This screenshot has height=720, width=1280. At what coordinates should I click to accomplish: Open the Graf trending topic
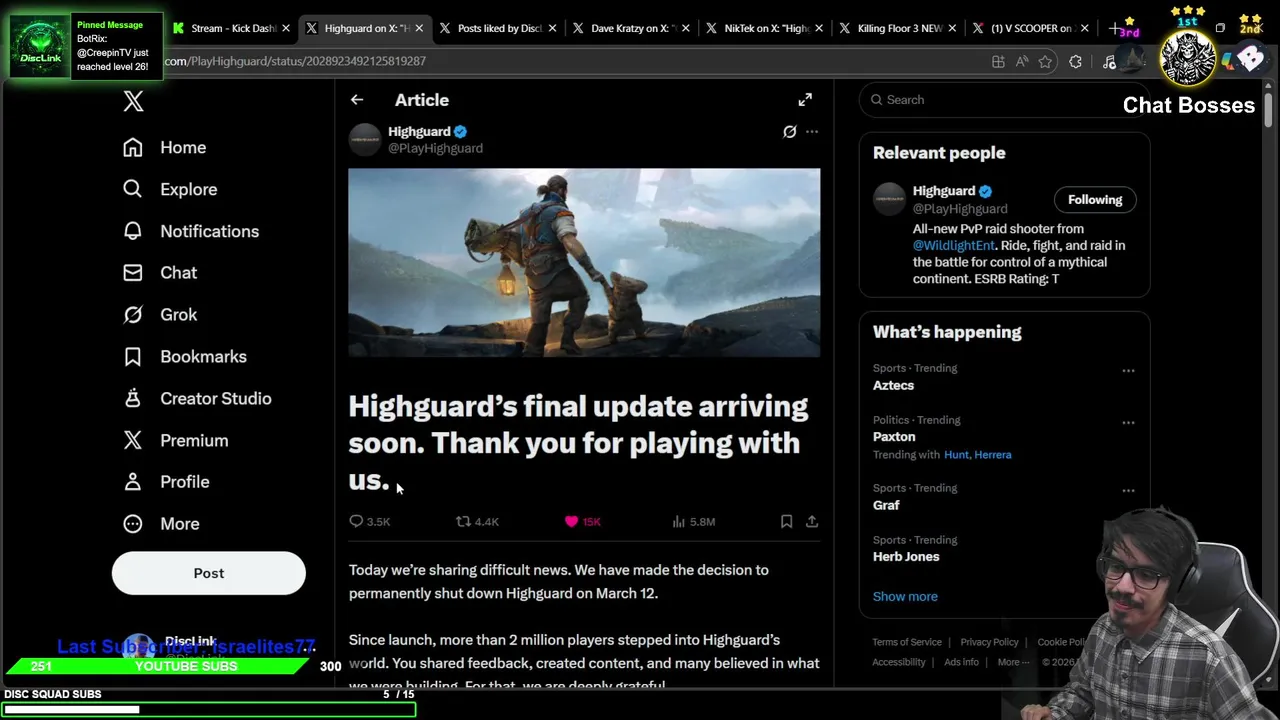point(886,505)
